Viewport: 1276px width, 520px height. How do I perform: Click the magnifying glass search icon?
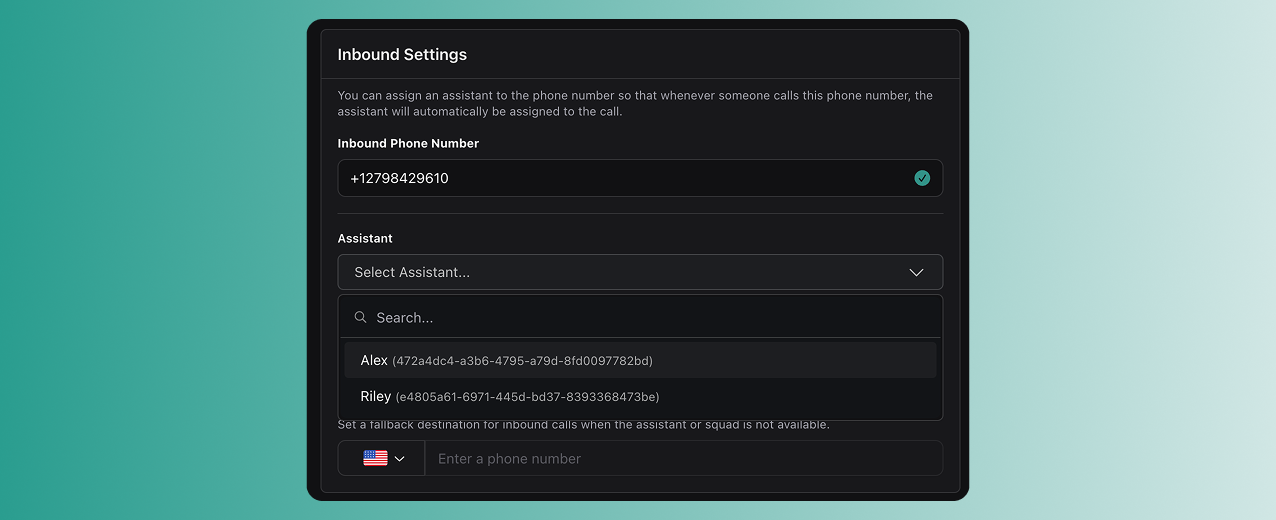click(360, 317)
